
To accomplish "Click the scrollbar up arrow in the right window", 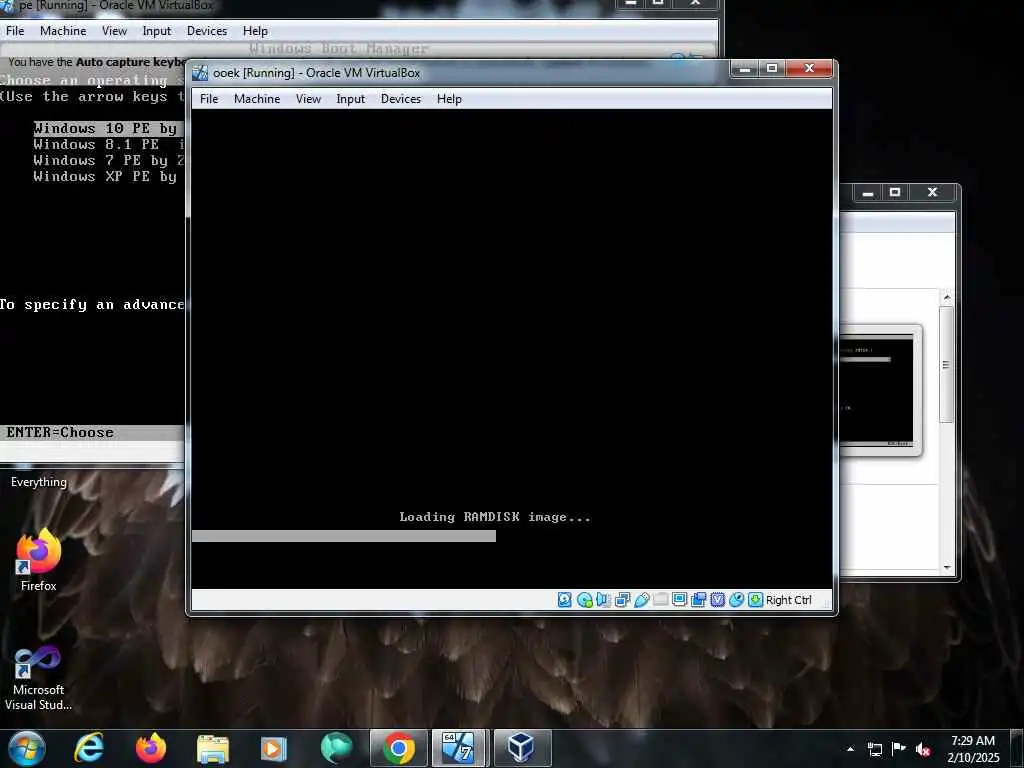I will click(947, 298).
